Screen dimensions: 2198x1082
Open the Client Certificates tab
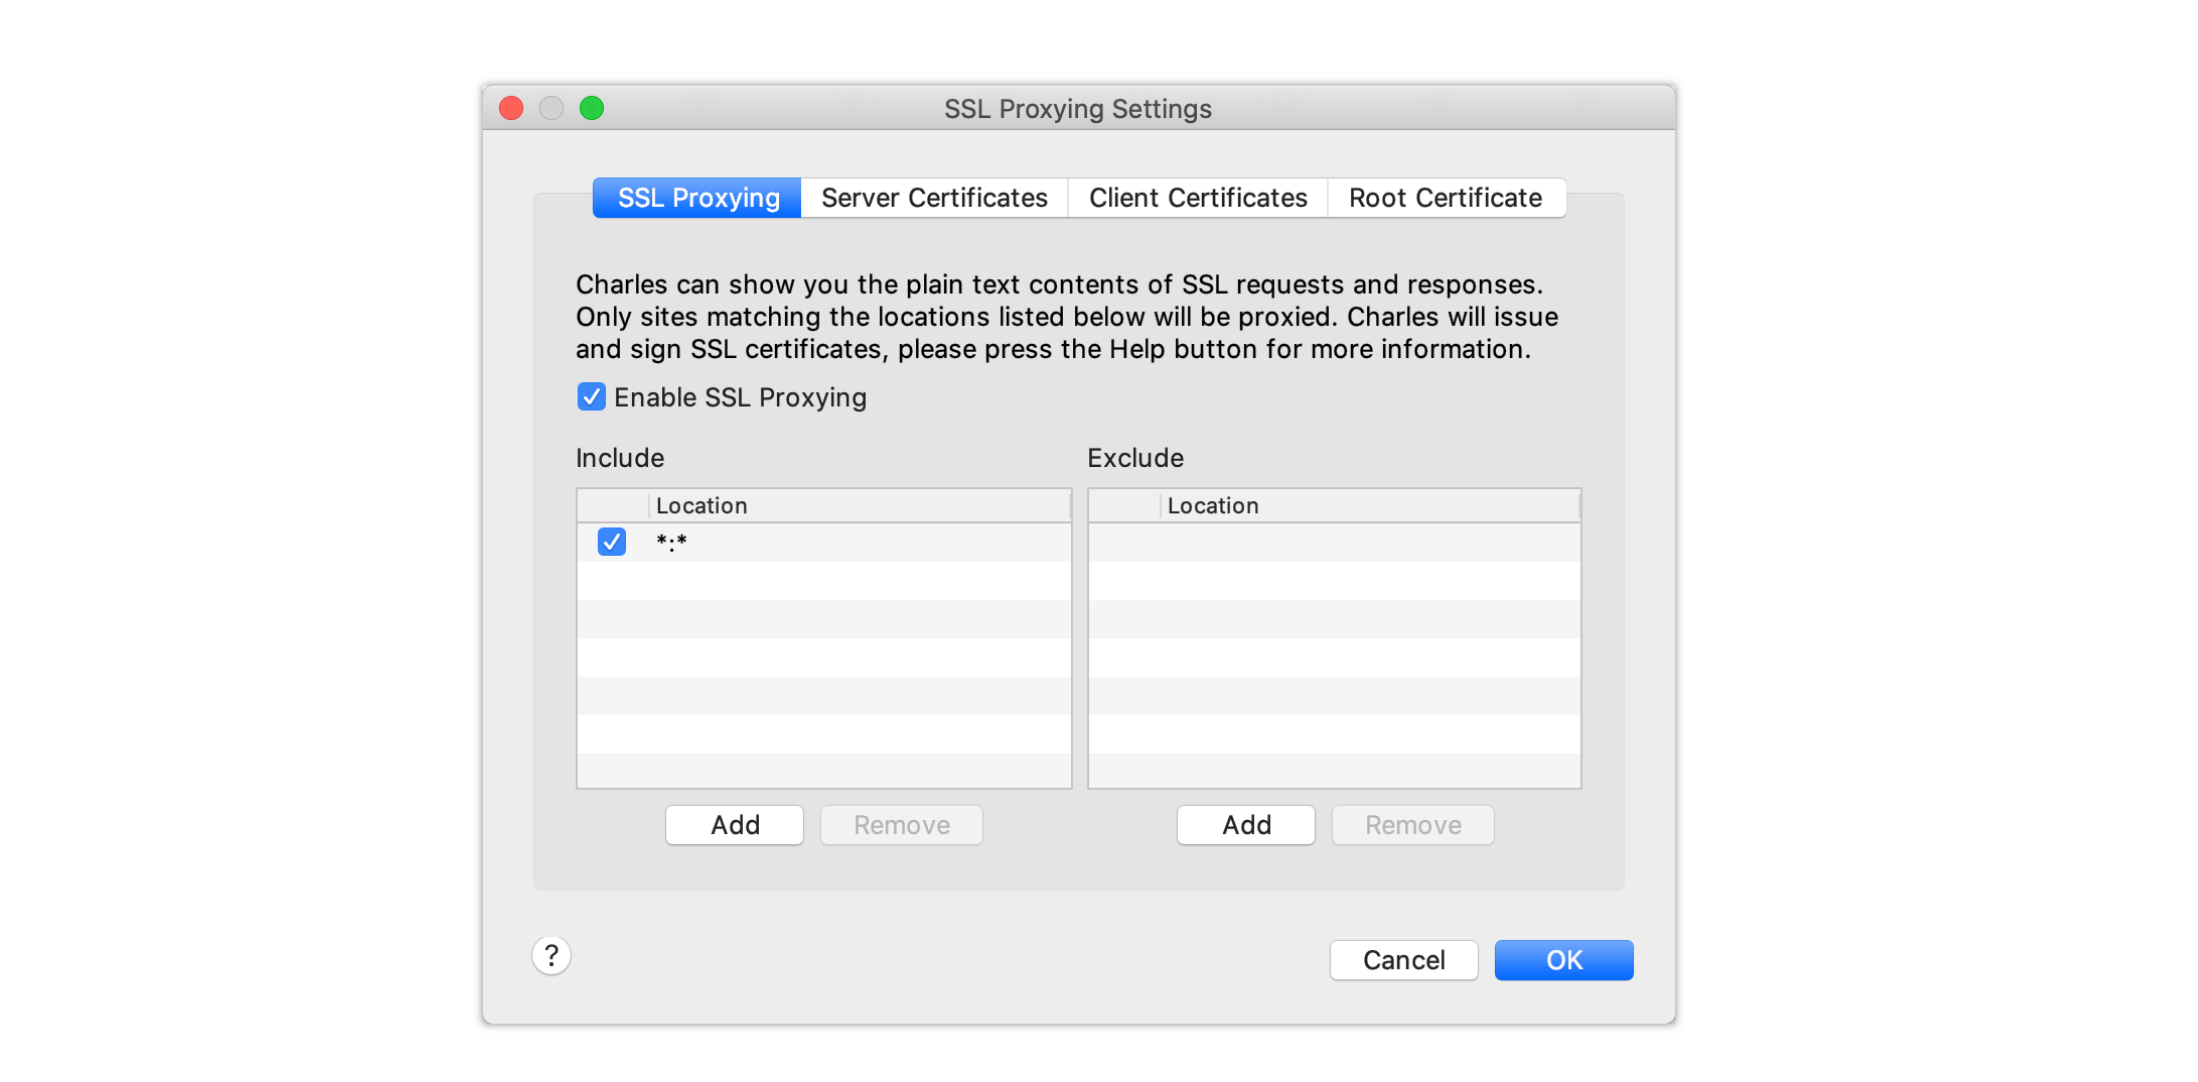(1197, 198)
